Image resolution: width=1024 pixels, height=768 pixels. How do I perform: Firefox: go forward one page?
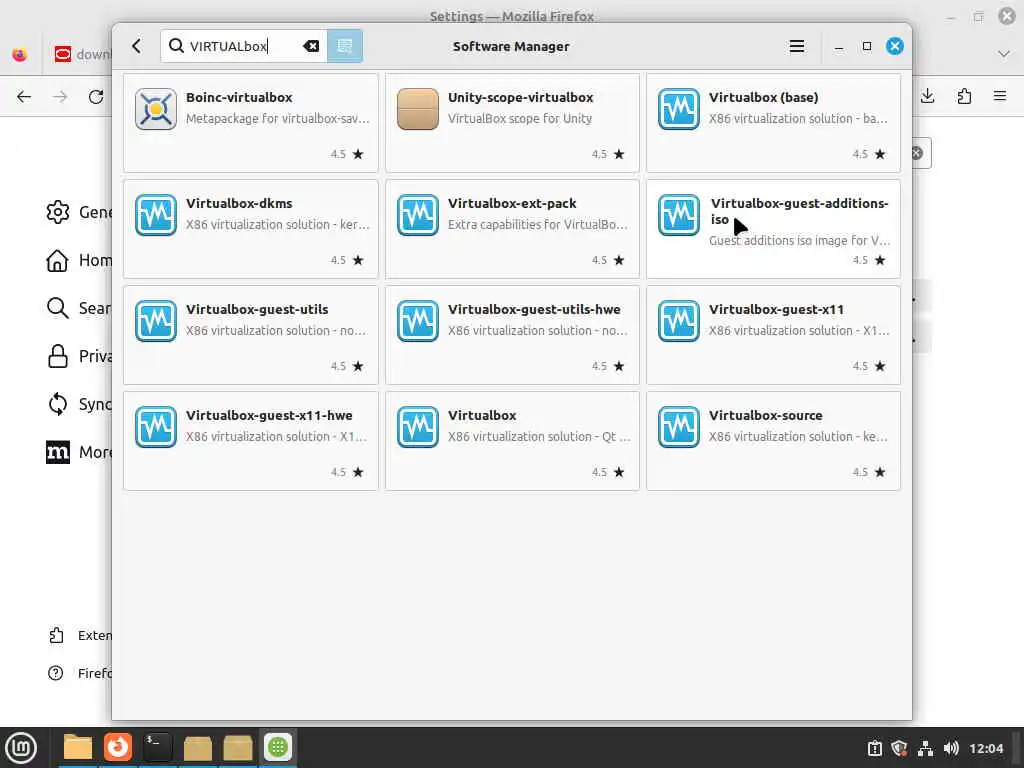tap(60, 97)
